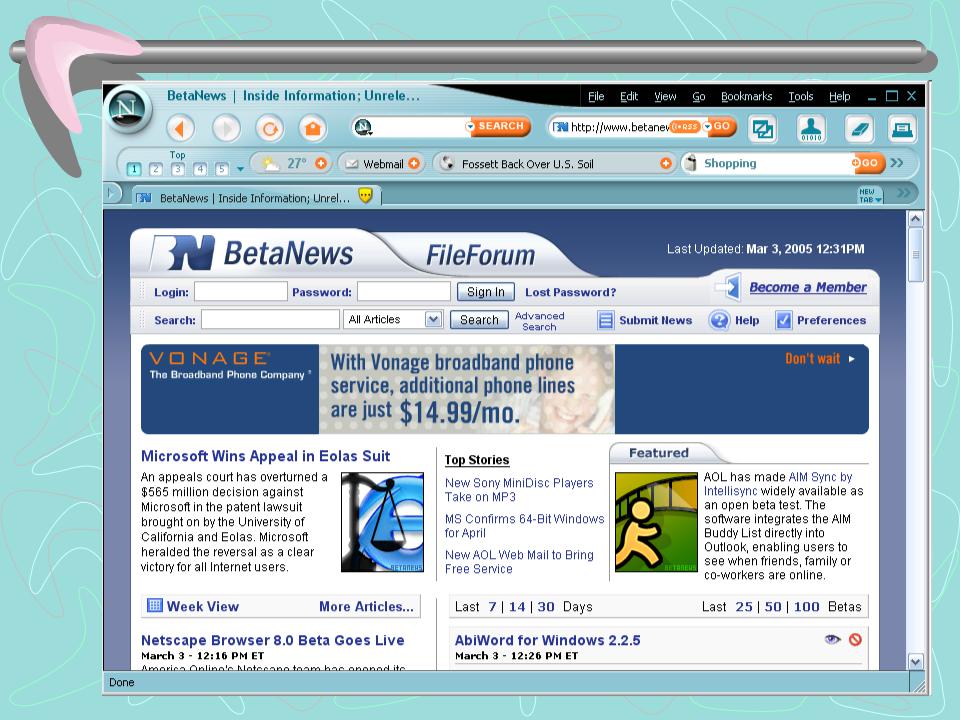Open the address bar history dropdown

click(707, 127)
